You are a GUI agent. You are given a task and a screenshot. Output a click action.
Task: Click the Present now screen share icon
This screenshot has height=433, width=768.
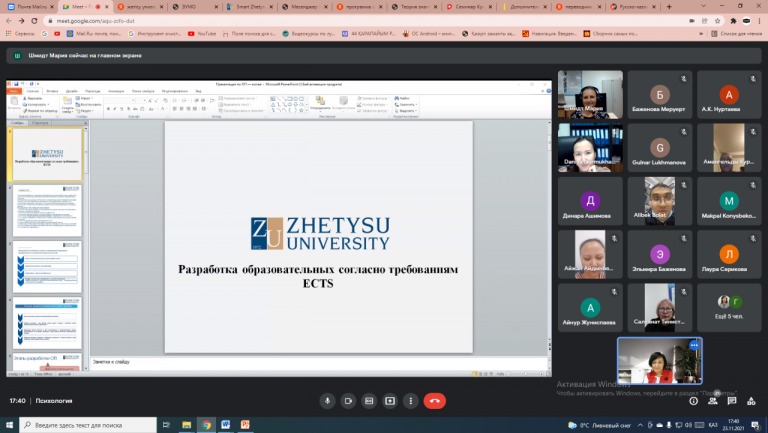click(x=390, y=400)
